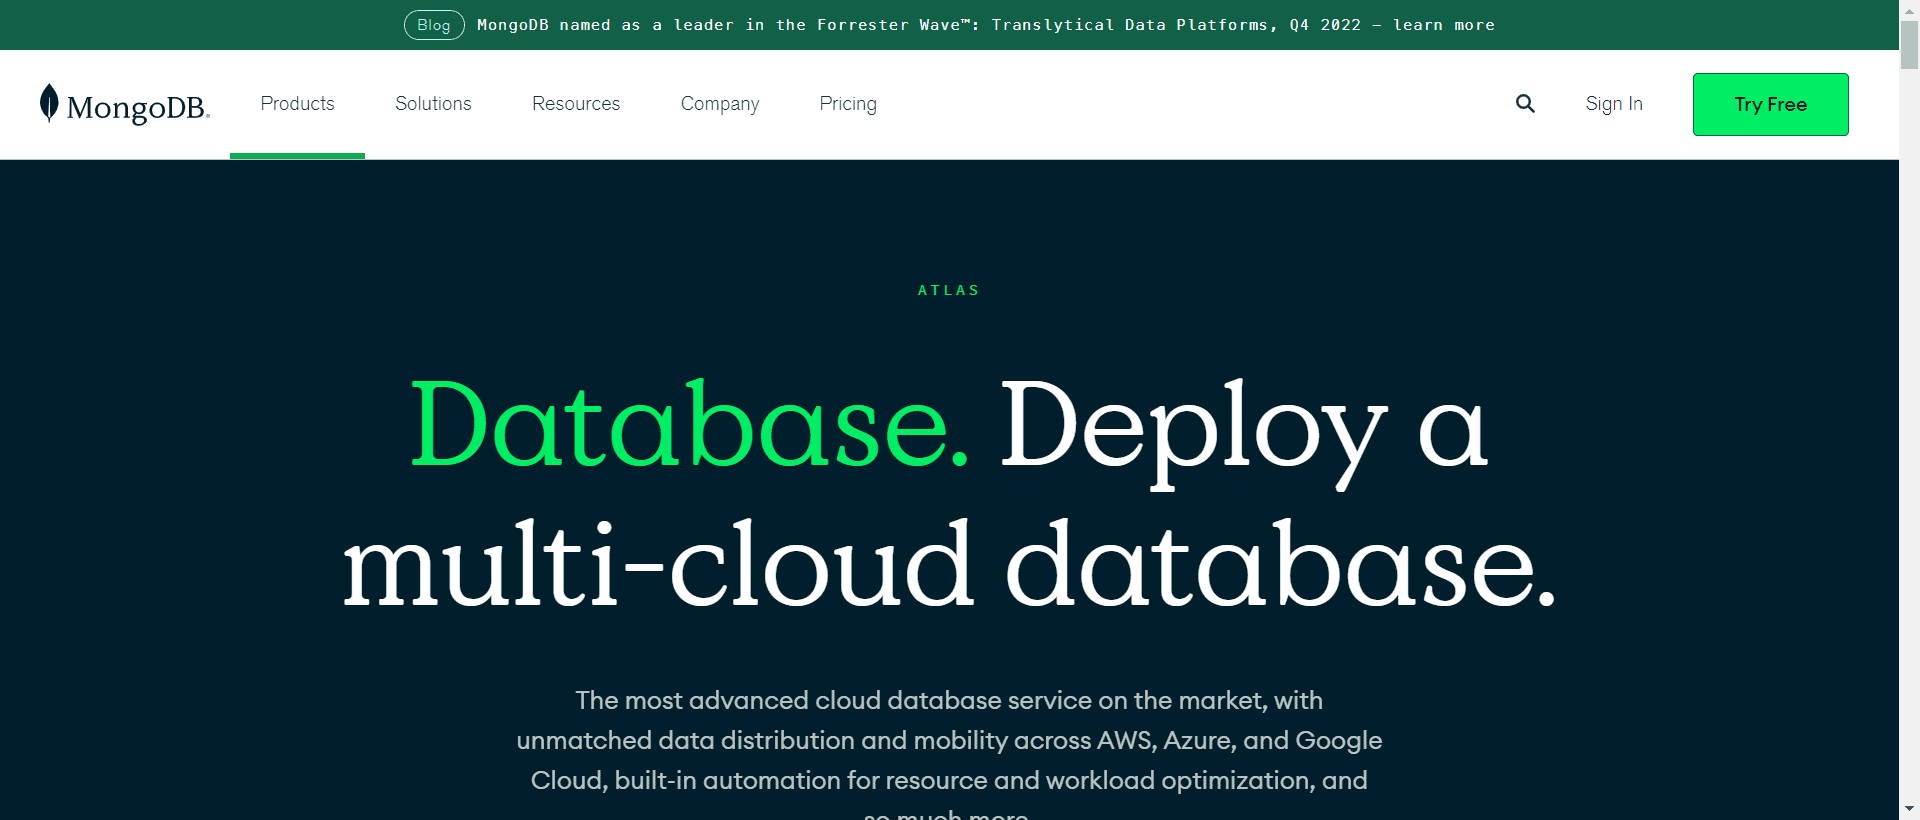The height and width of the screenshot is (820, 1920).
Task: Click the search magnifier icon
Action: tap(1524, 104)
